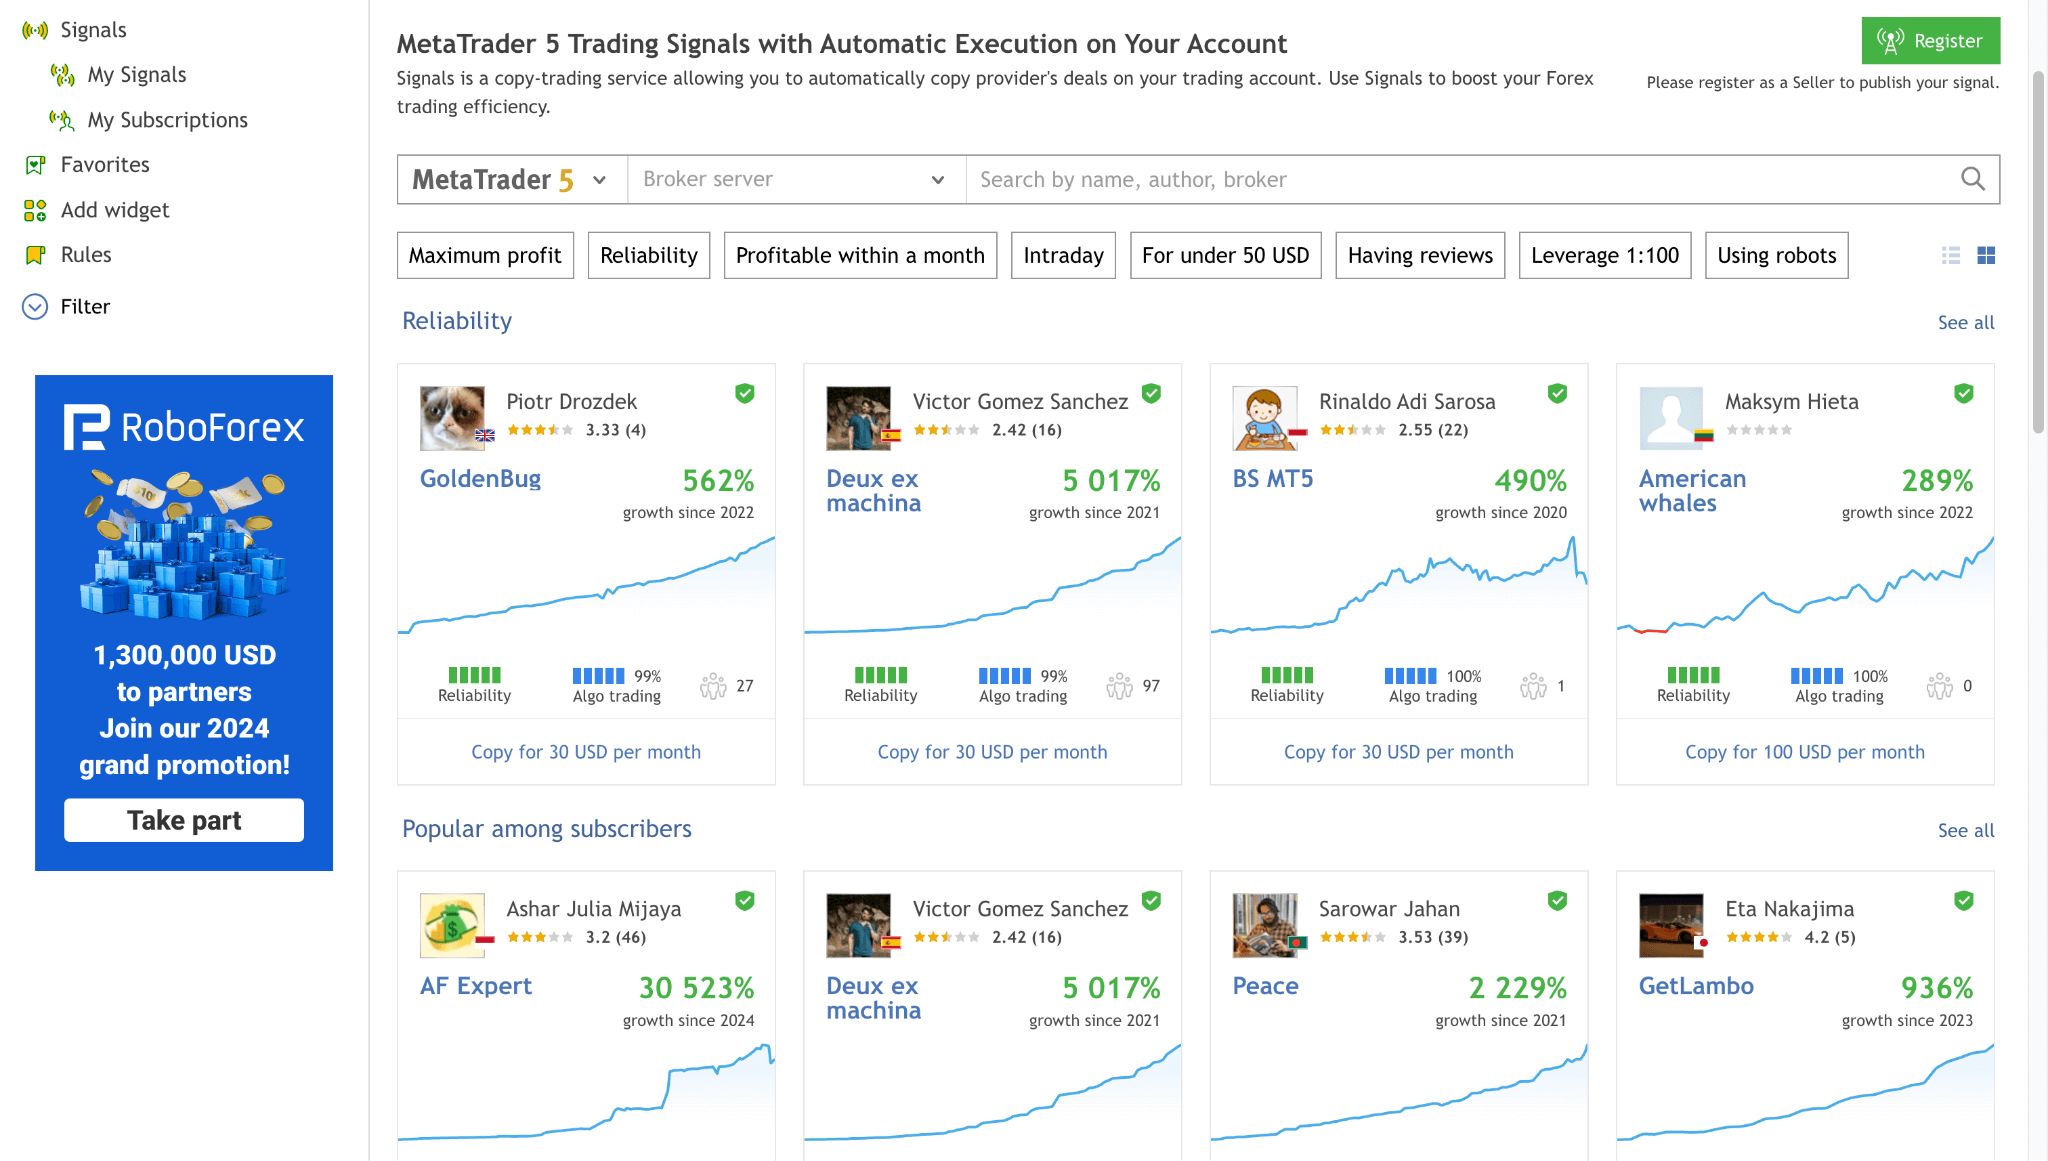Click Piotr Drozdek's grumpy cat avatar
2048x1161 pixels.
[452, 418]
